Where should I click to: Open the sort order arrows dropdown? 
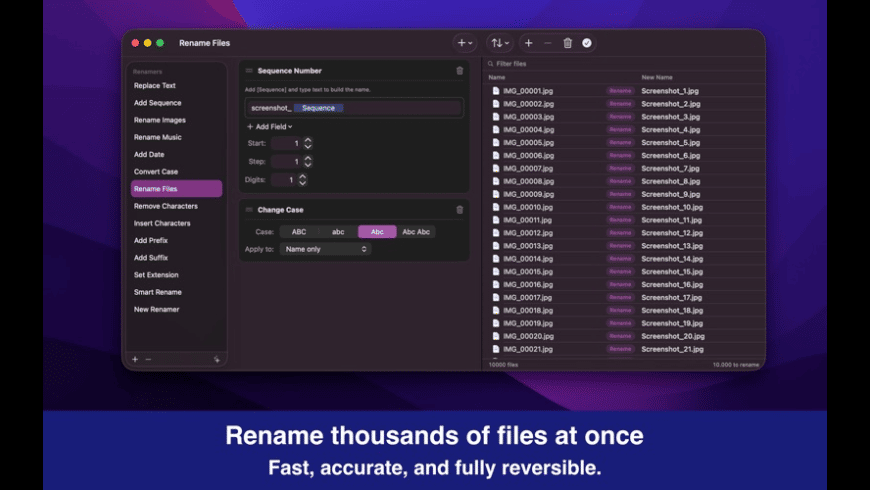click(x=499, y=43)
